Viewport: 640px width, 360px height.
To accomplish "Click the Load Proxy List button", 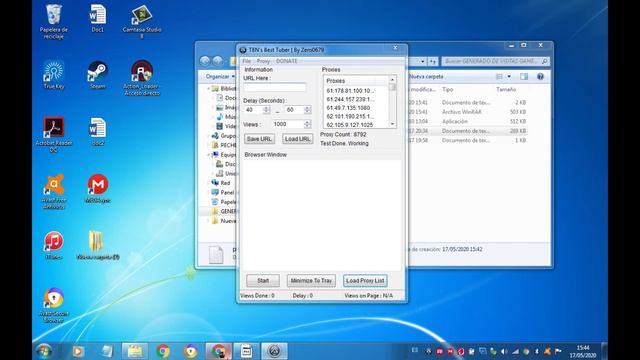I will coord(365,281).
